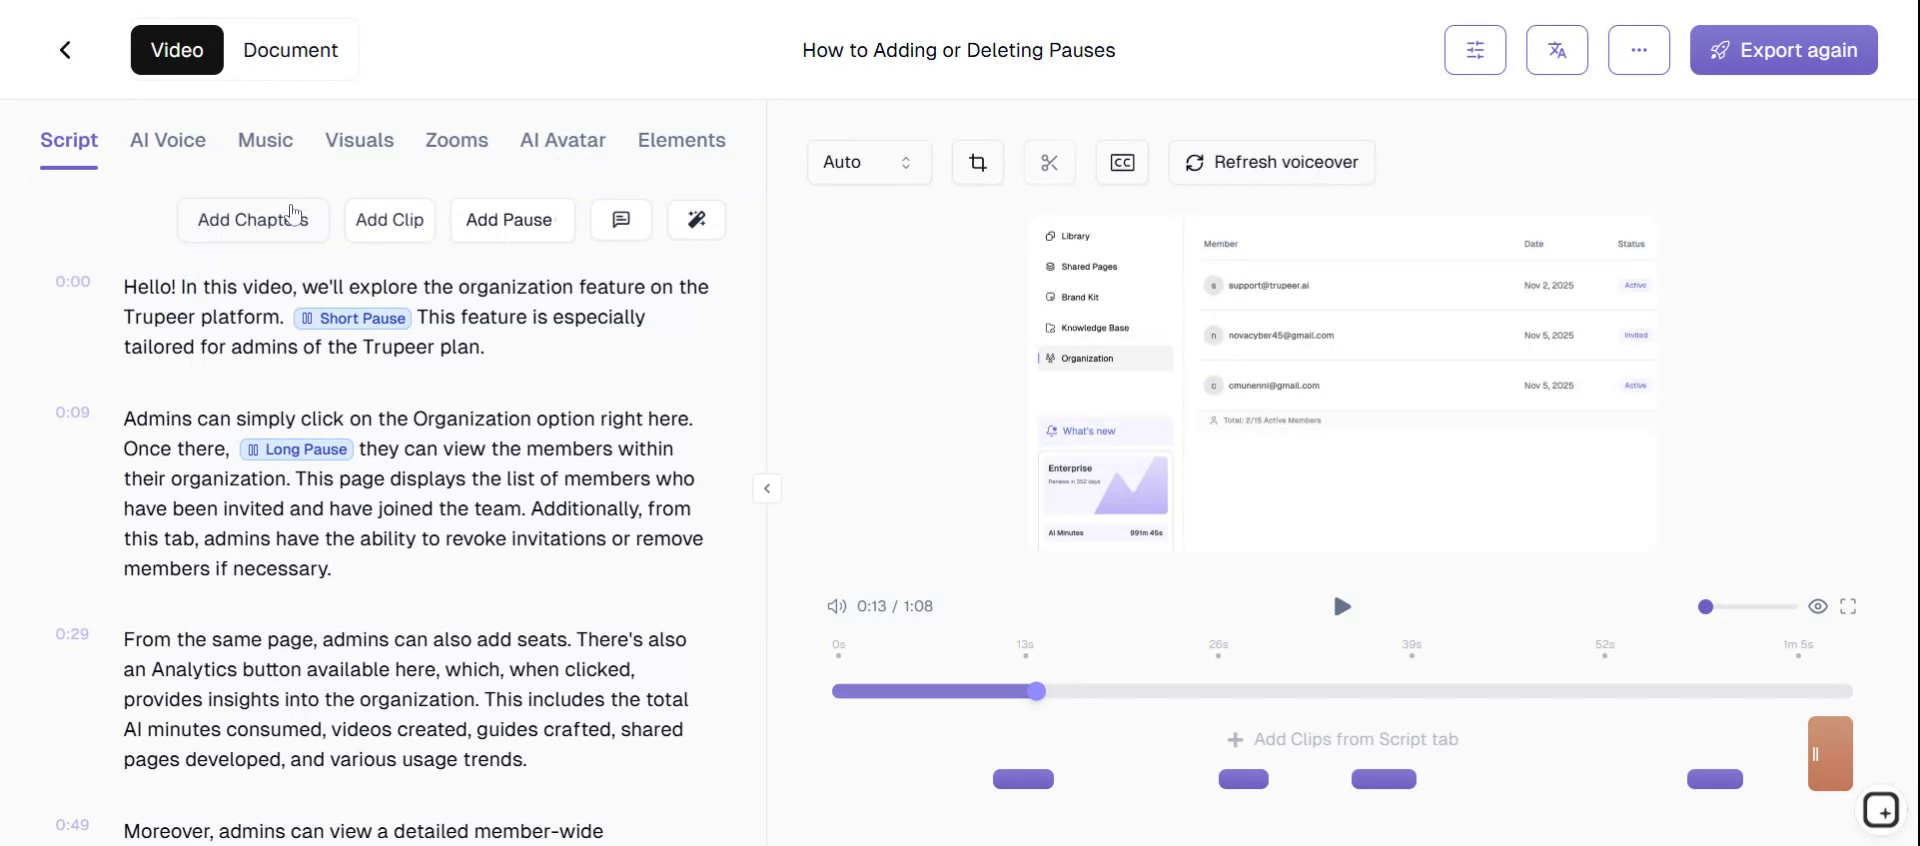Image resolution: width=1920 pixels, height=846 pixels.
Task: Click the magic wand AI rewrite icon
Action: (697, 220)
